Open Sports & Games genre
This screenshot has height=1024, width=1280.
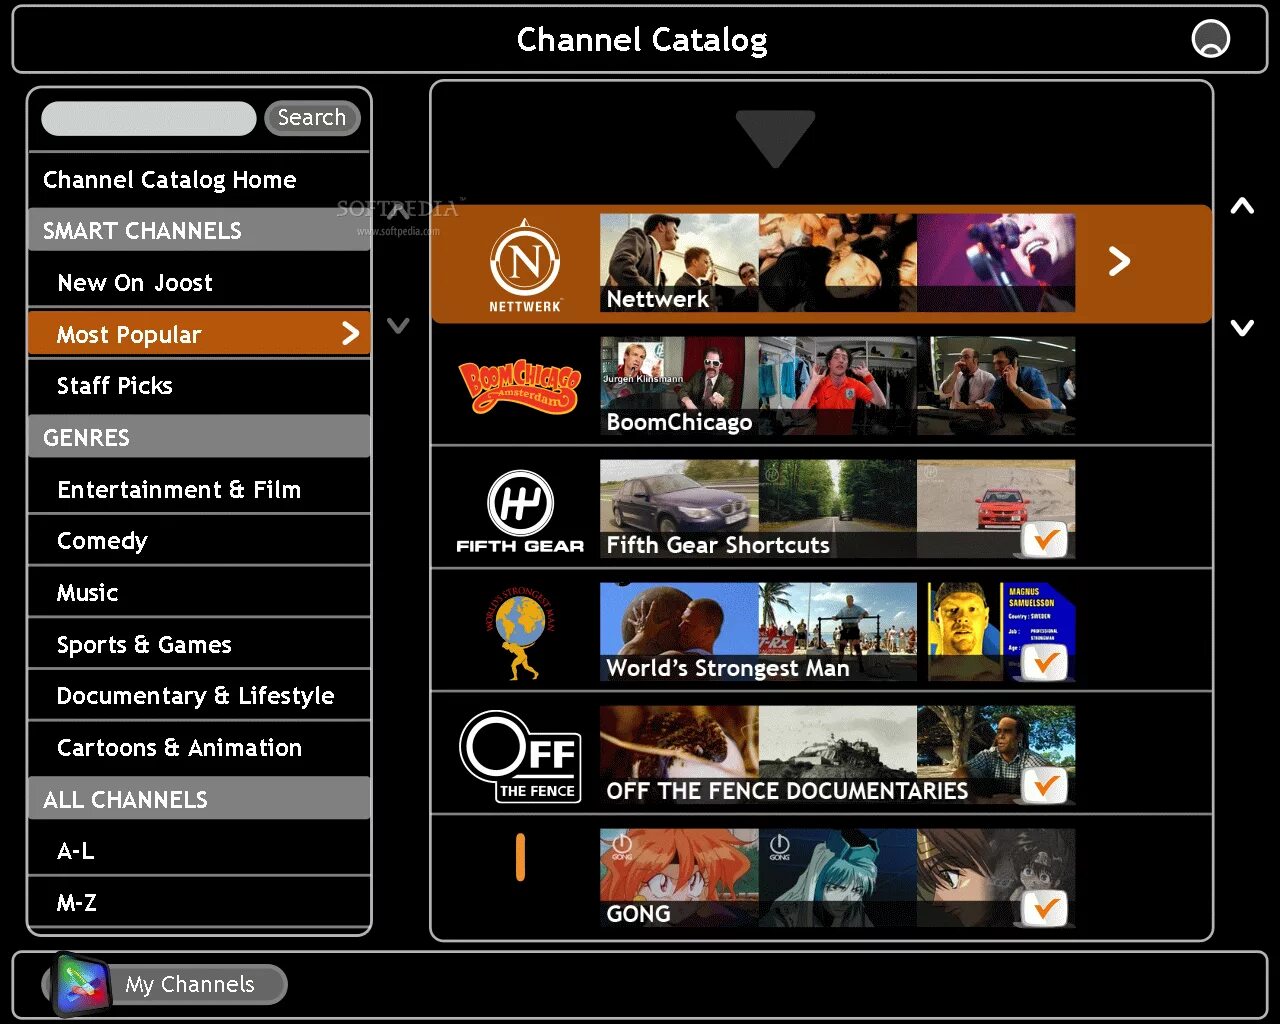[199, 644]
